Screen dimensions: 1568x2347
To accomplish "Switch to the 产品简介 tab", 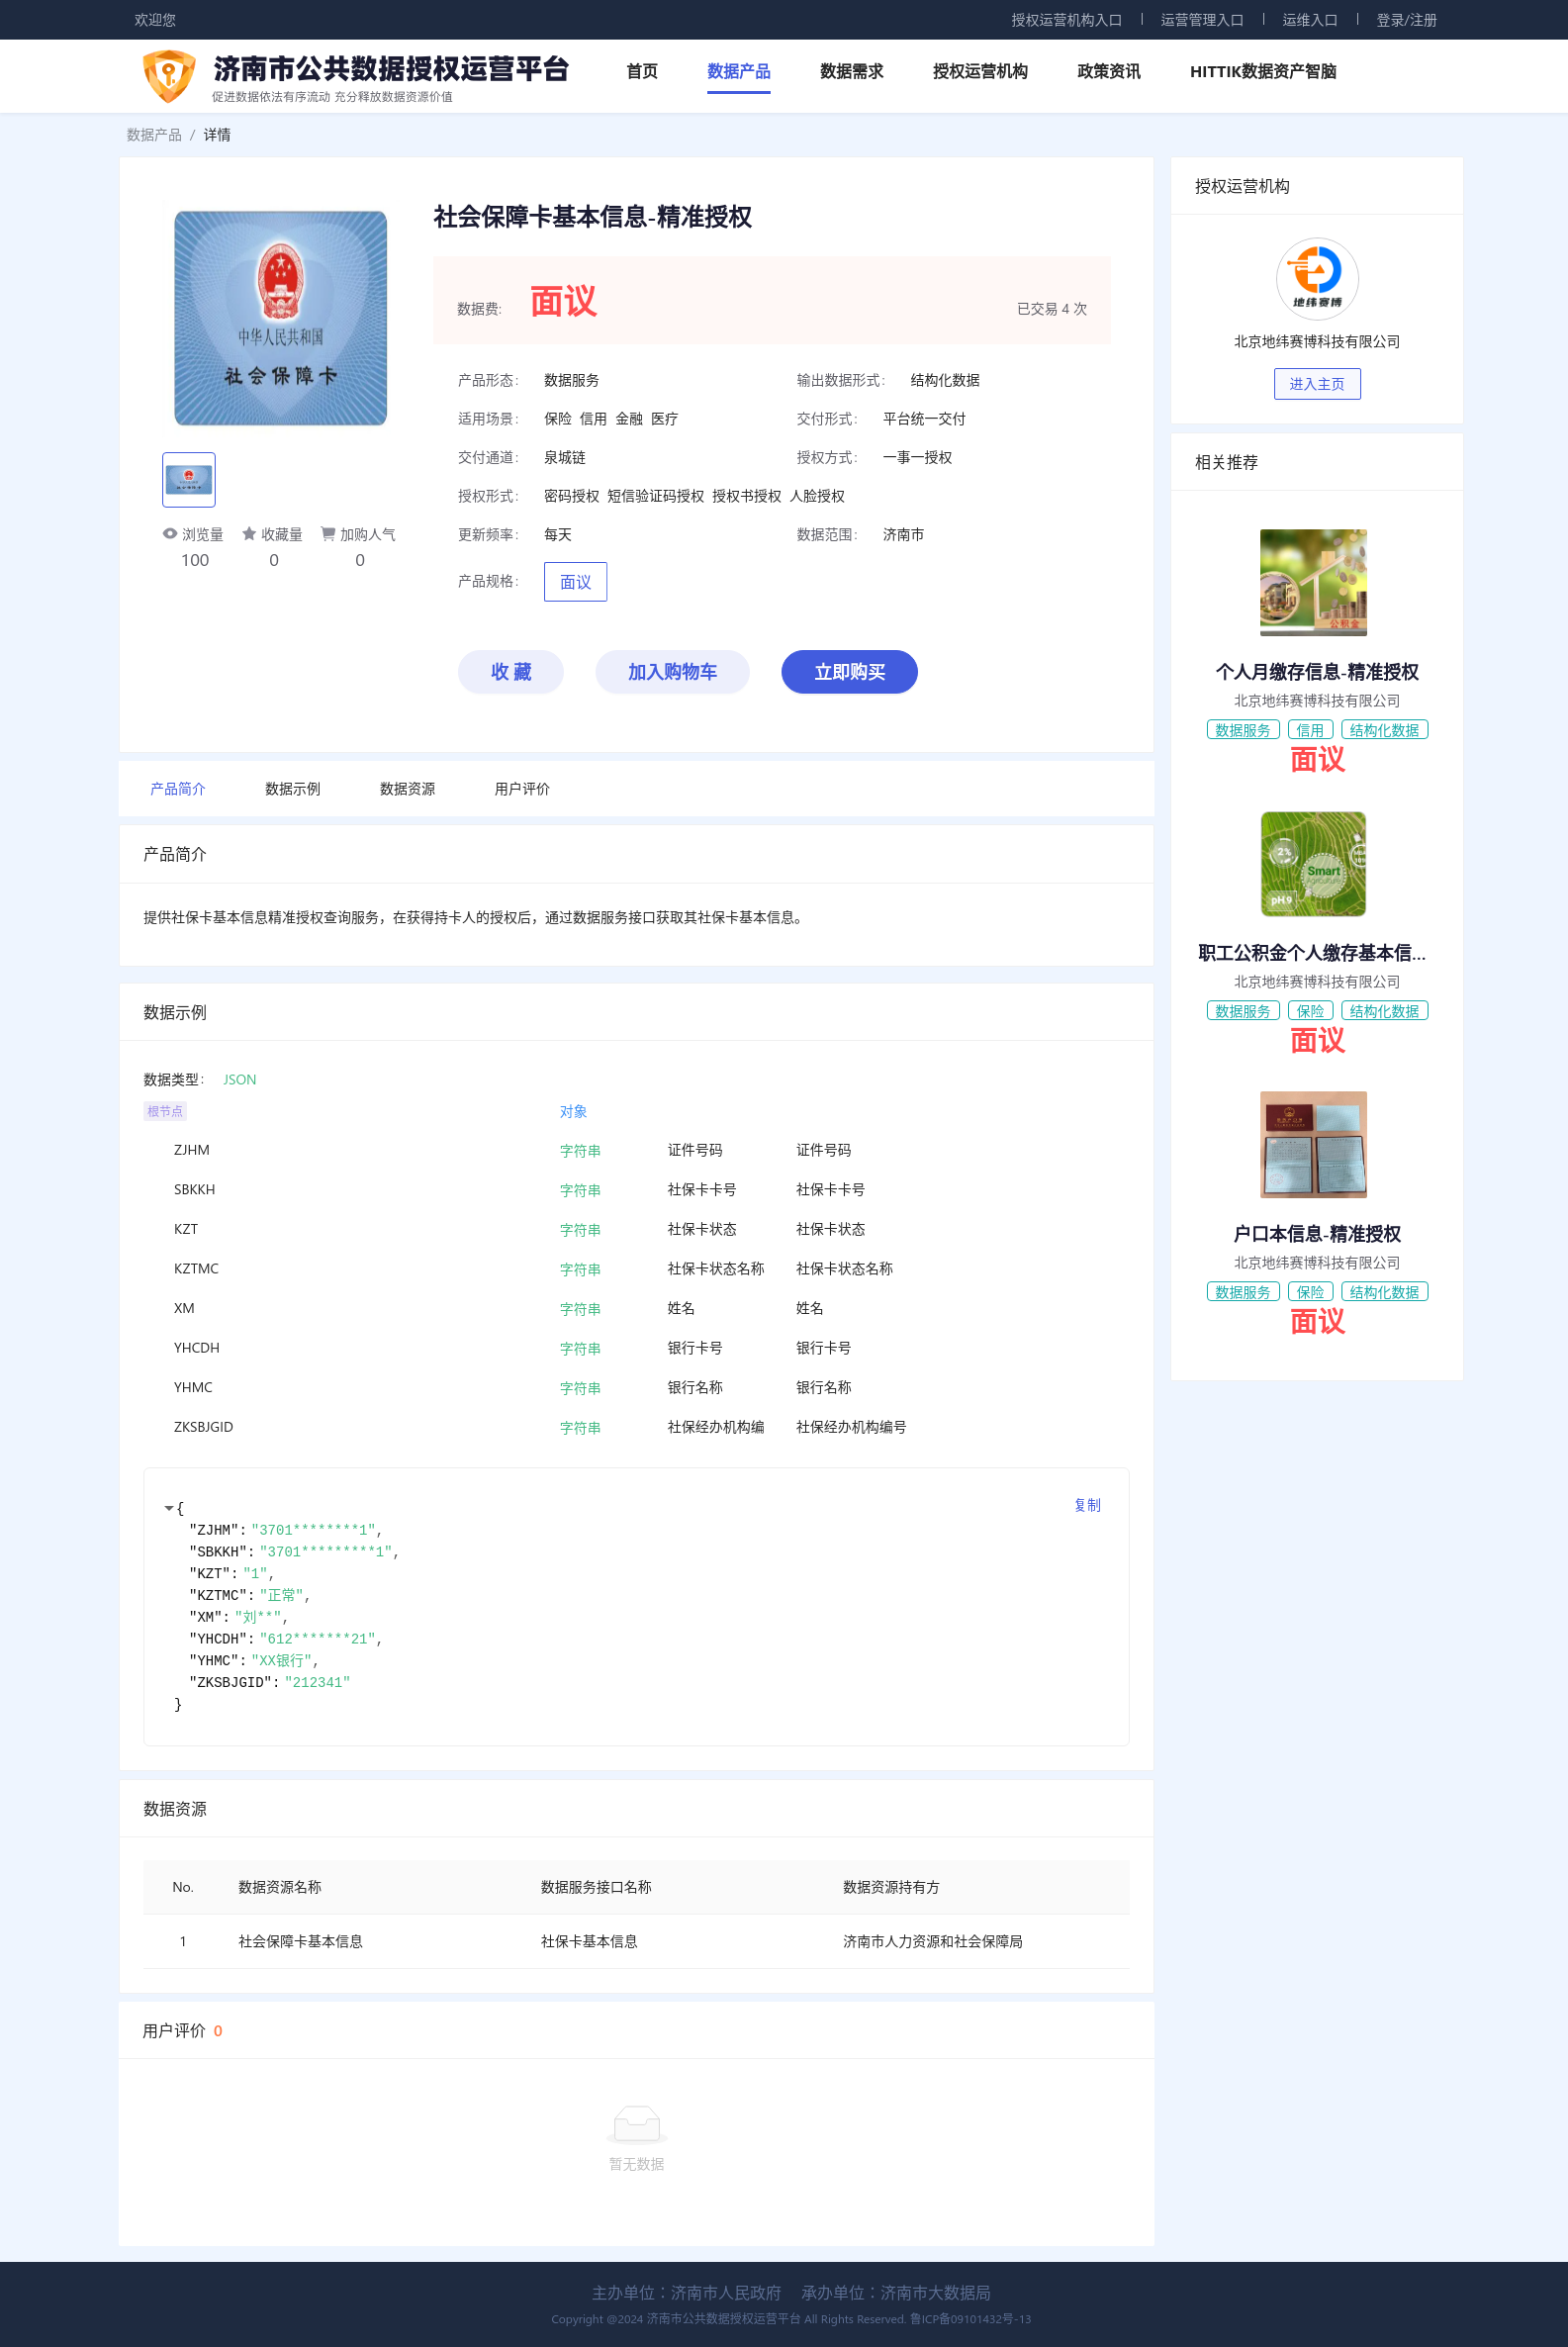I will click(x=178, y=789).
